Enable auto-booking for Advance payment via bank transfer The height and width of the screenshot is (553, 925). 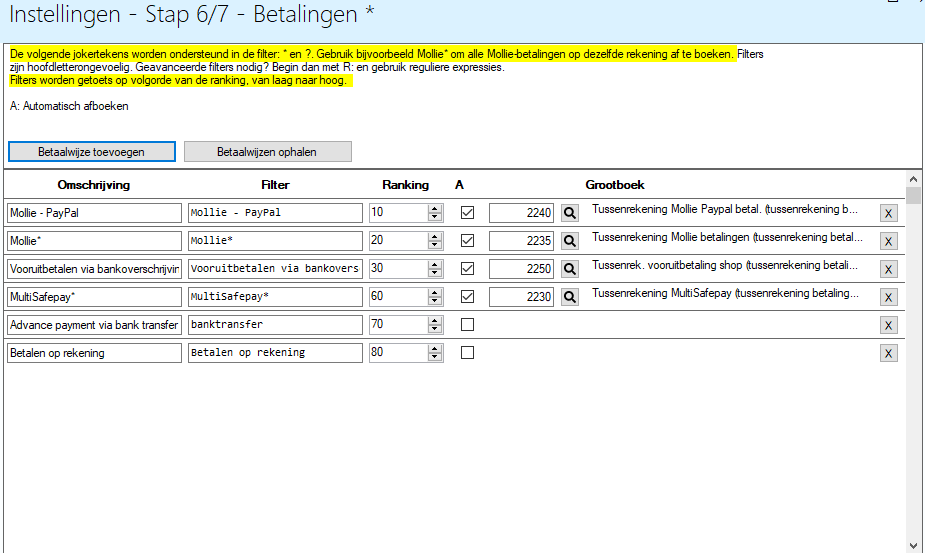[467, 325]
